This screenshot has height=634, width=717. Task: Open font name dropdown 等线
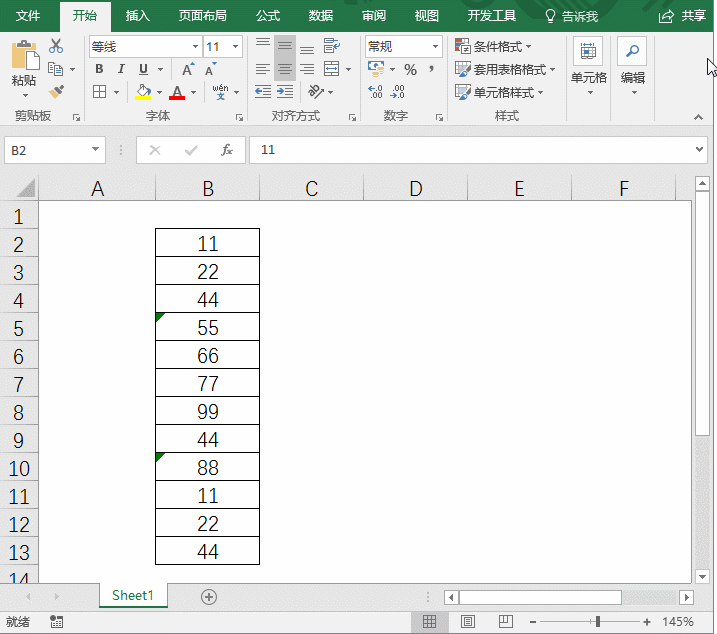195,47
